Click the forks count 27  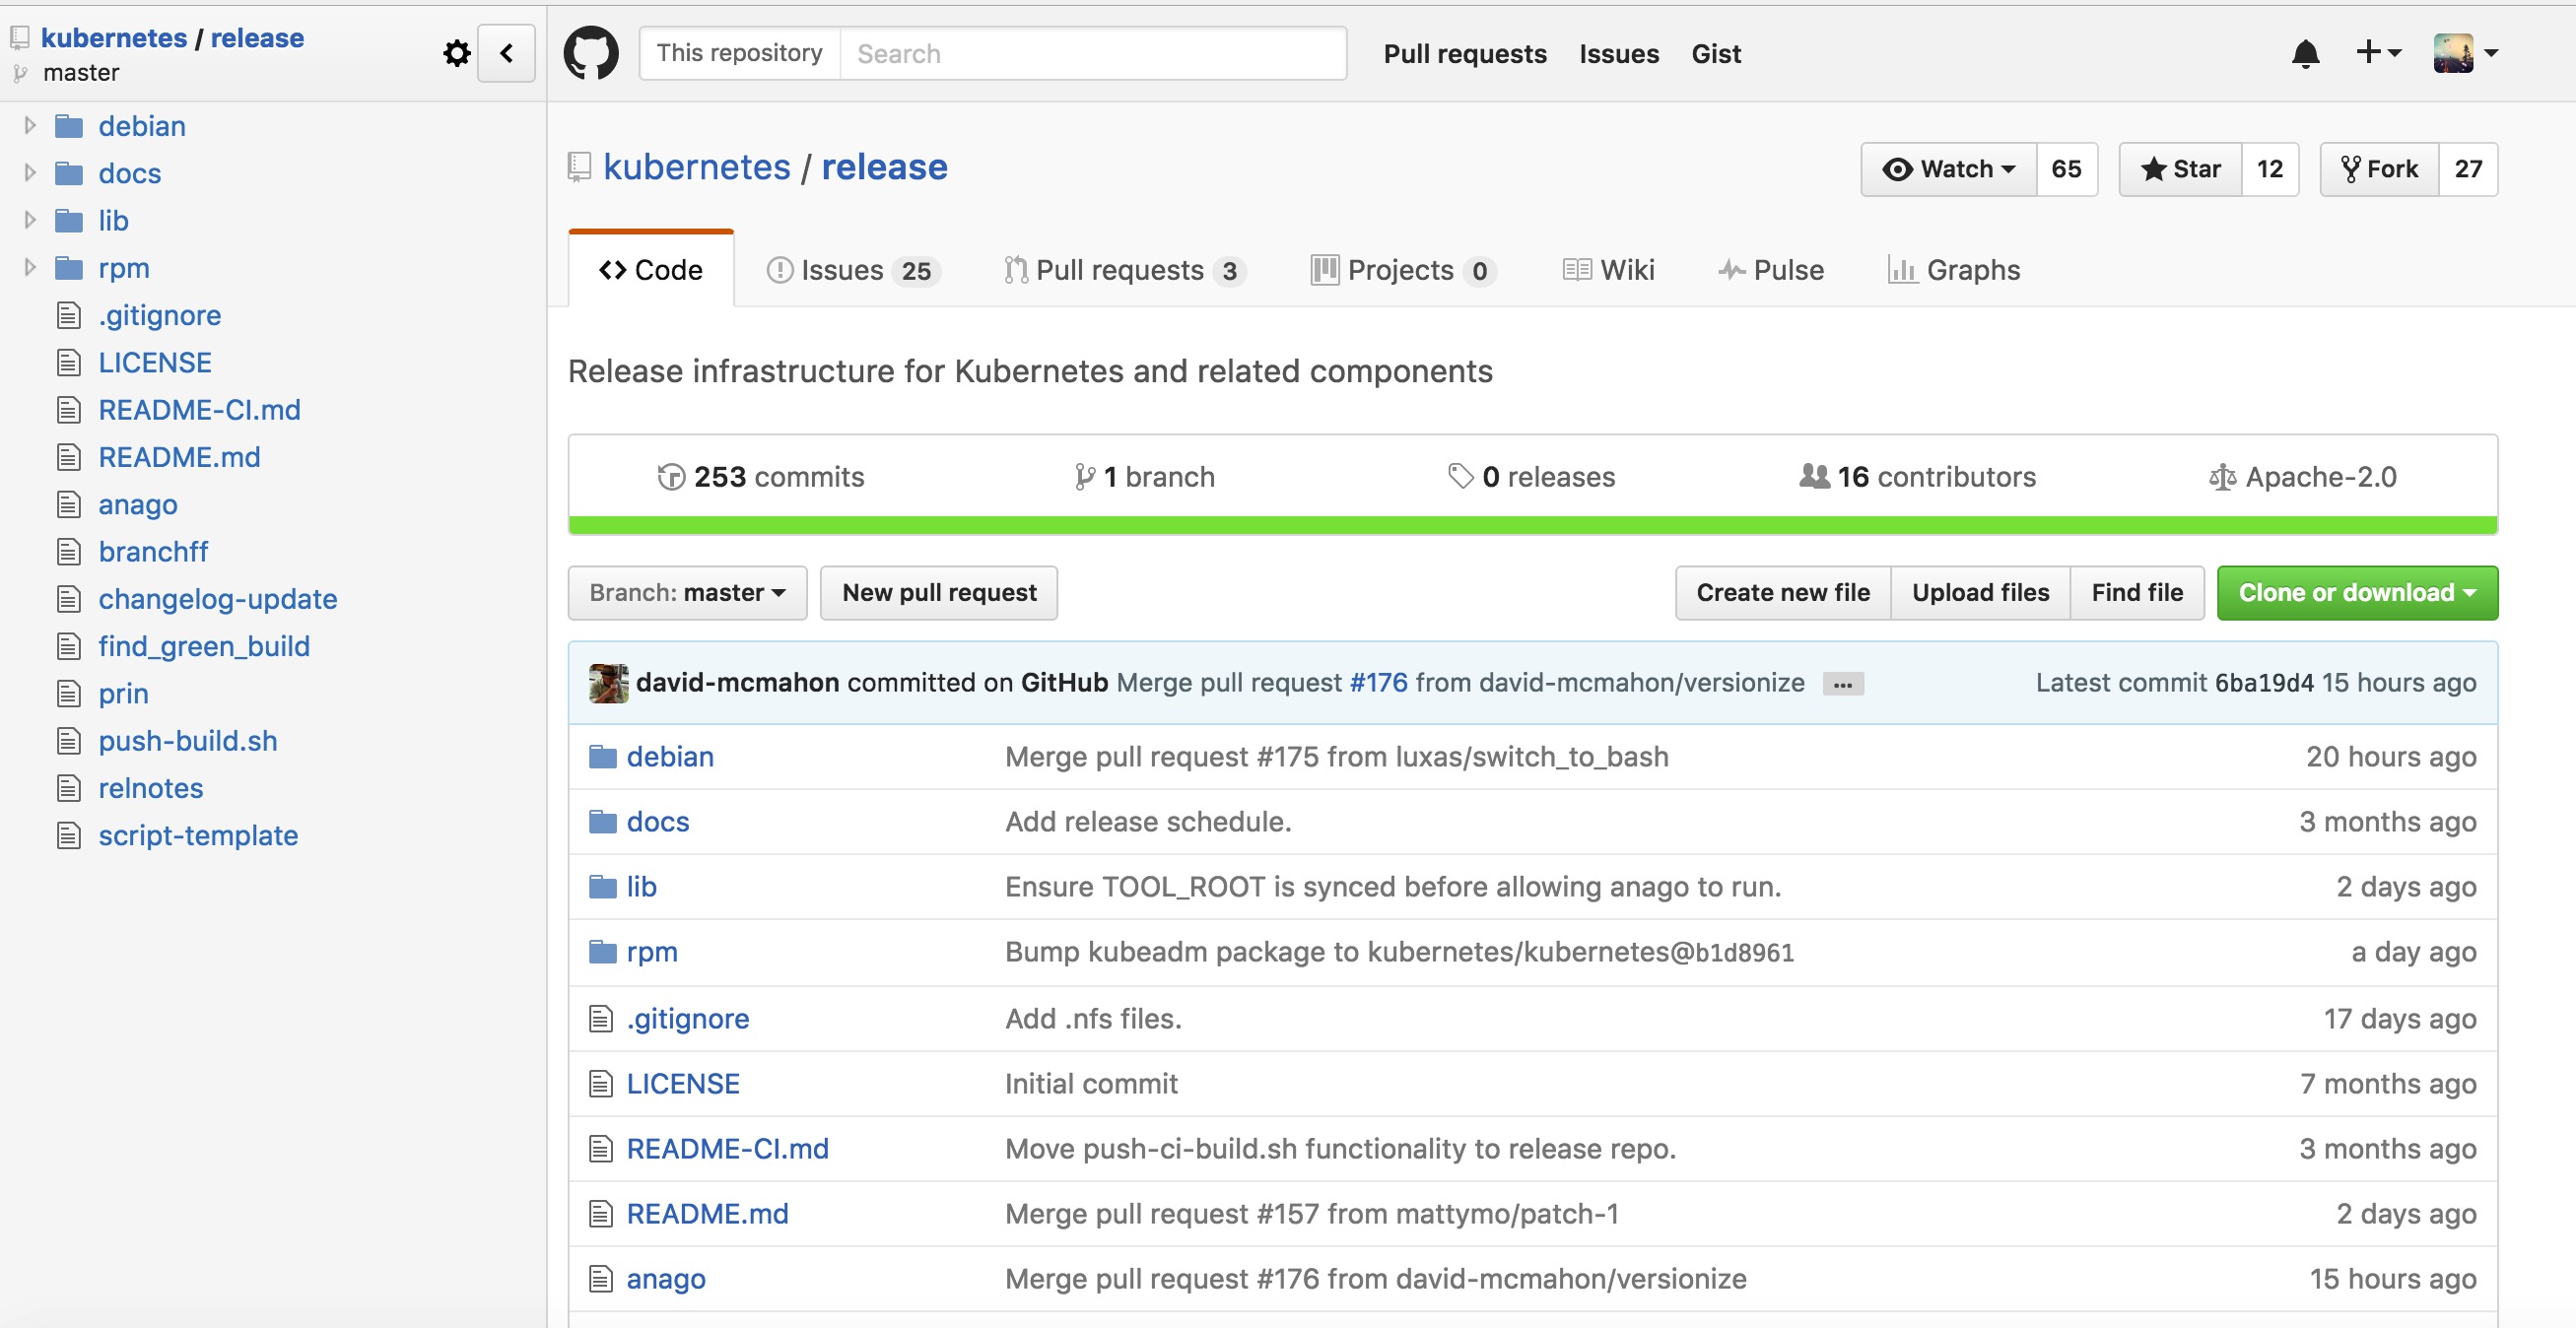point(2467,169)
